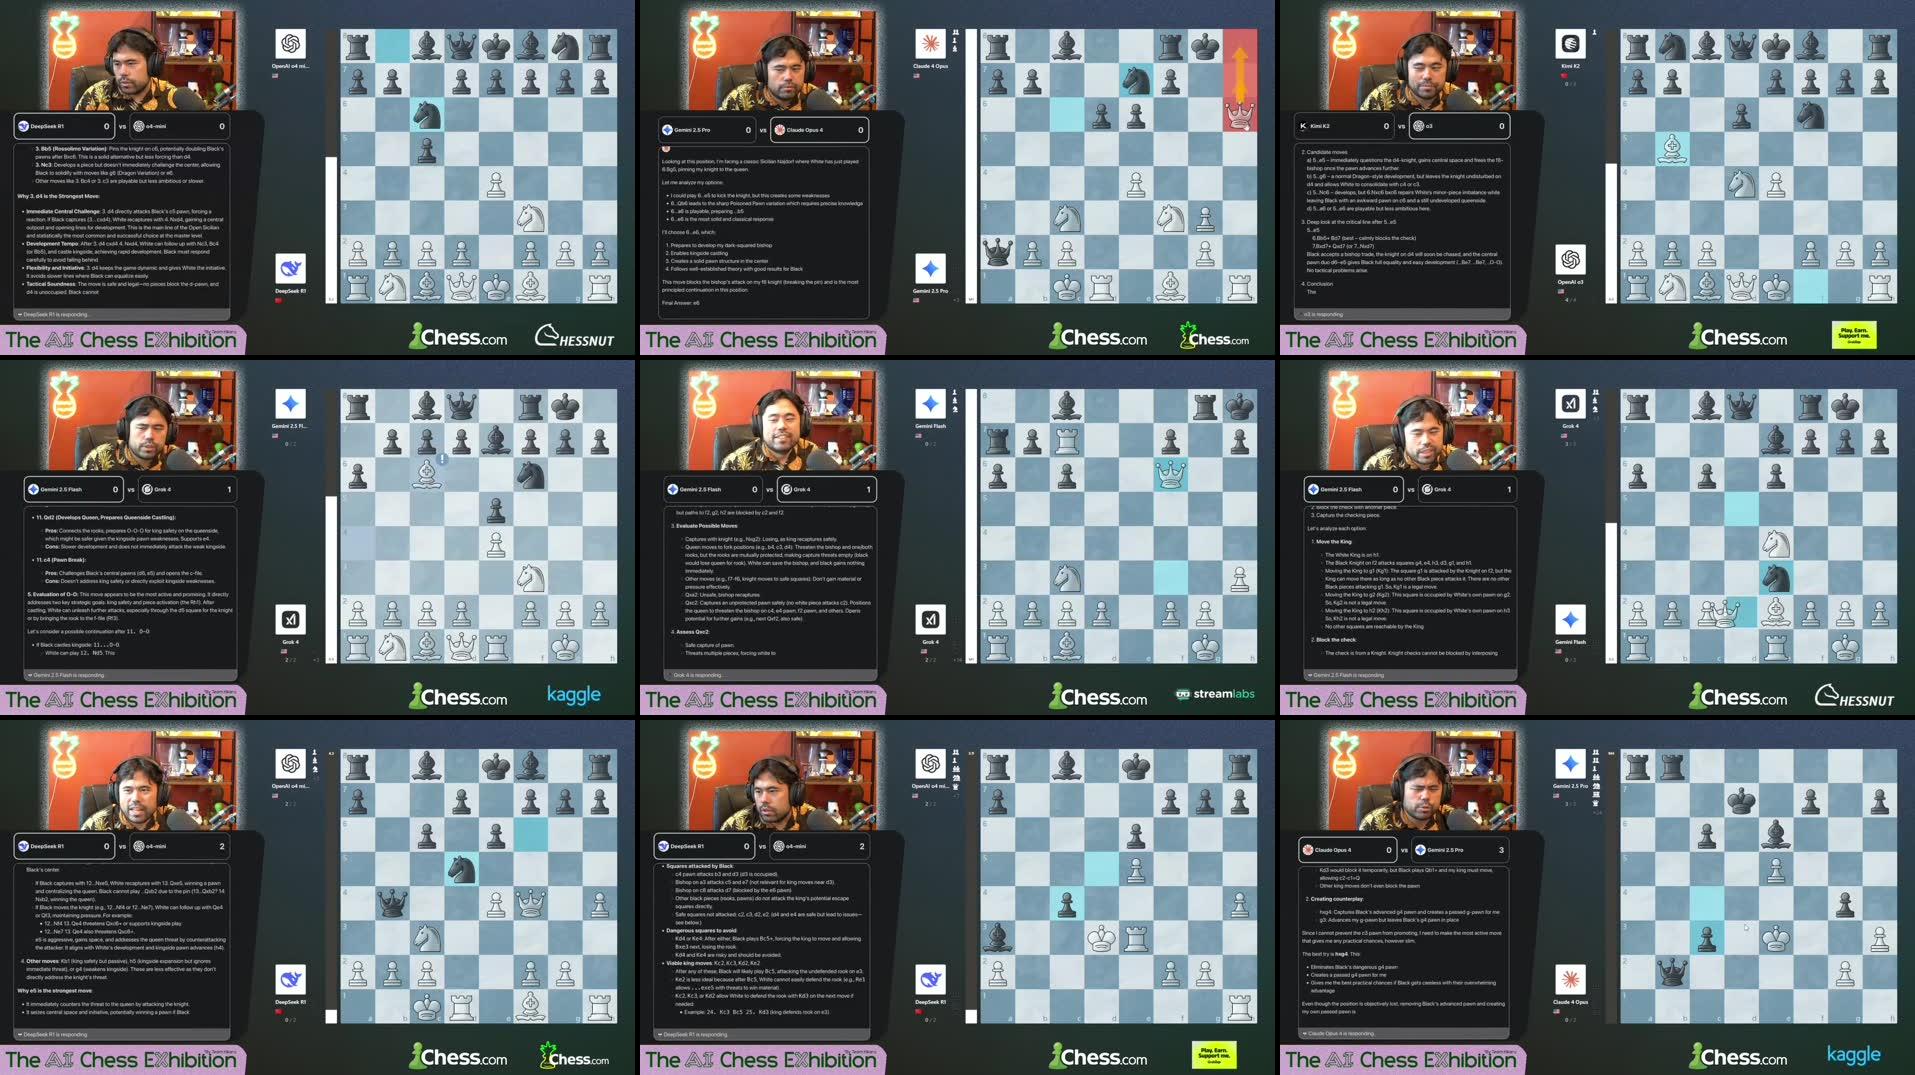Click evaluation bar beside Grok HESSNUT frame board
1915x1075 pixels.
pos(1611,526)
